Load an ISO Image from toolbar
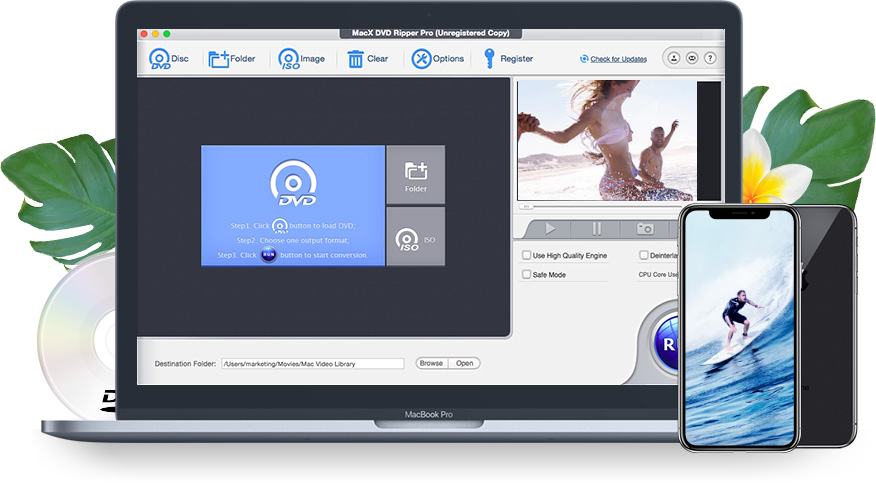876x483 pixels. click(301, 59)
